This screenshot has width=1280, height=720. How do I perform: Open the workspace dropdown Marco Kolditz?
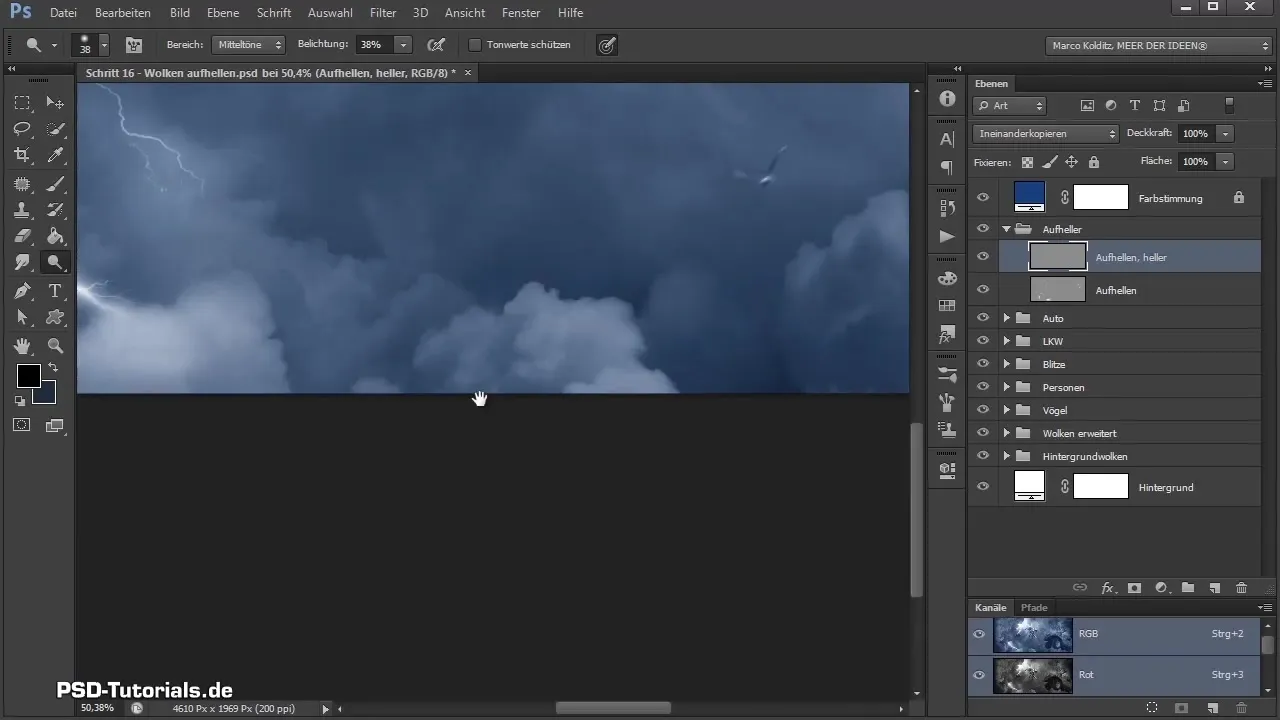(1158, 45)
